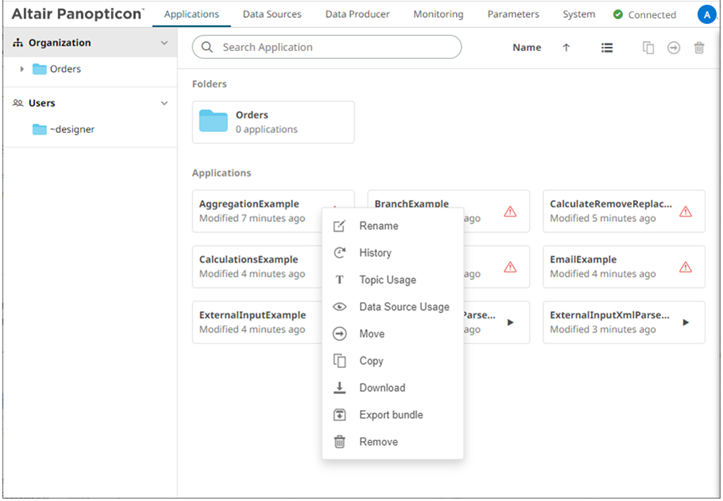Click the Name sort label
The height and width of the screenshot is (501, 723).
click(526, 48)
